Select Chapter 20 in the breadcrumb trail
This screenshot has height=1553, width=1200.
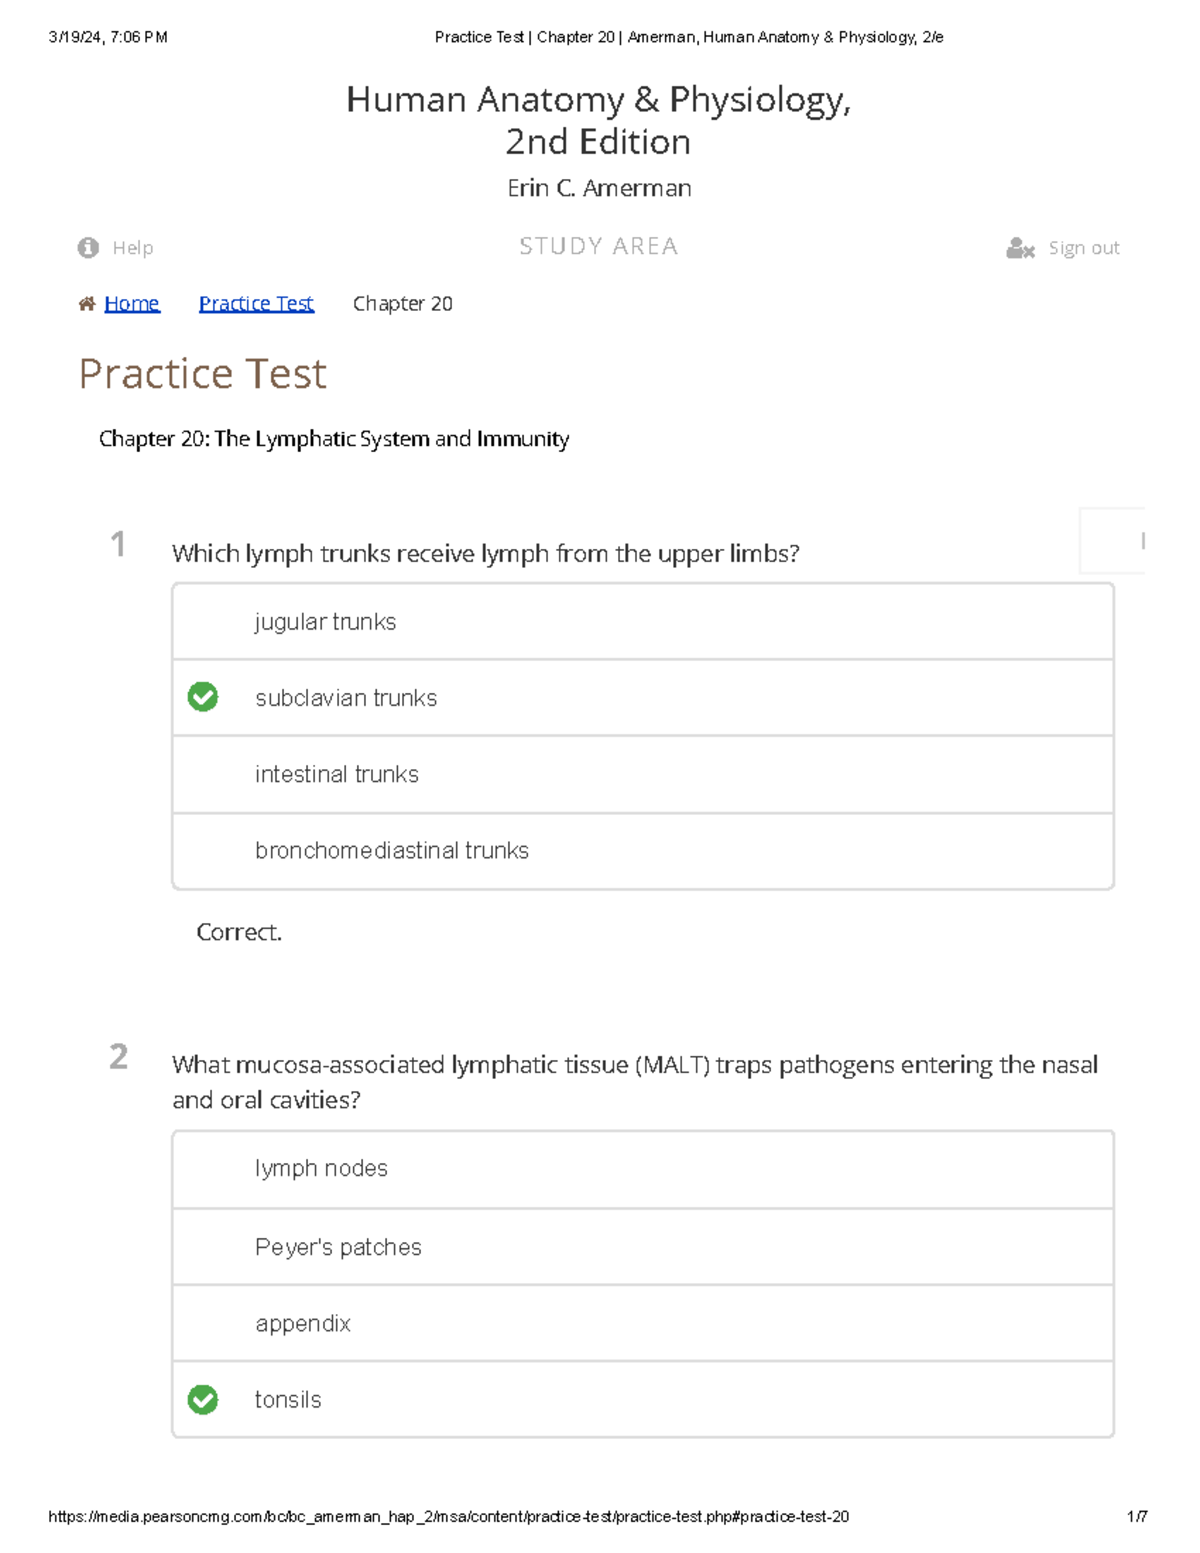tap(404, 303)
